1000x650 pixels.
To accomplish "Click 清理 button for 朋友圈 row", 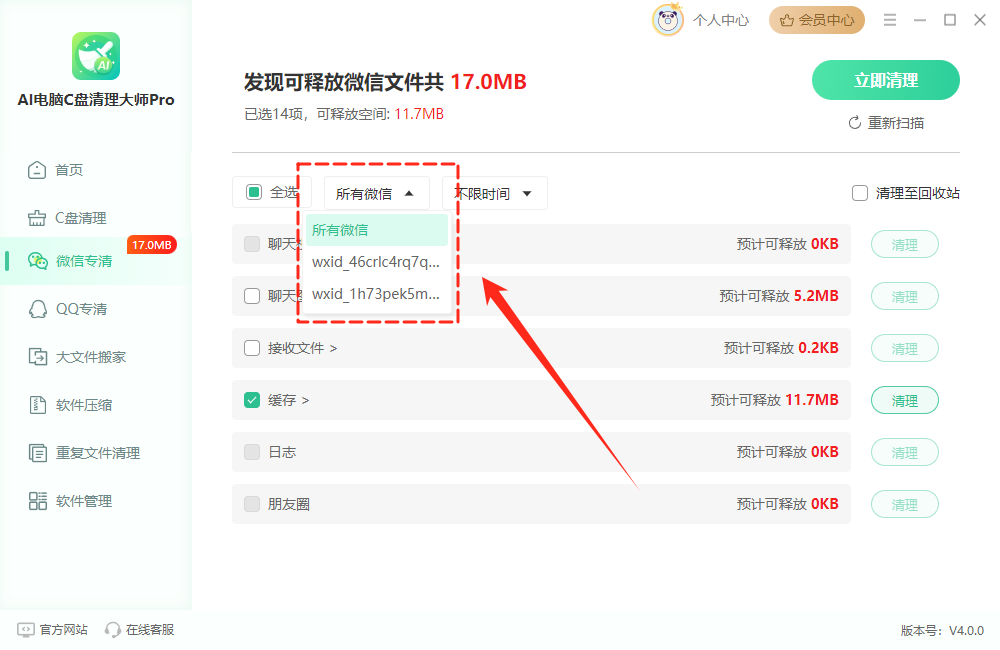I will coord(904,505).
